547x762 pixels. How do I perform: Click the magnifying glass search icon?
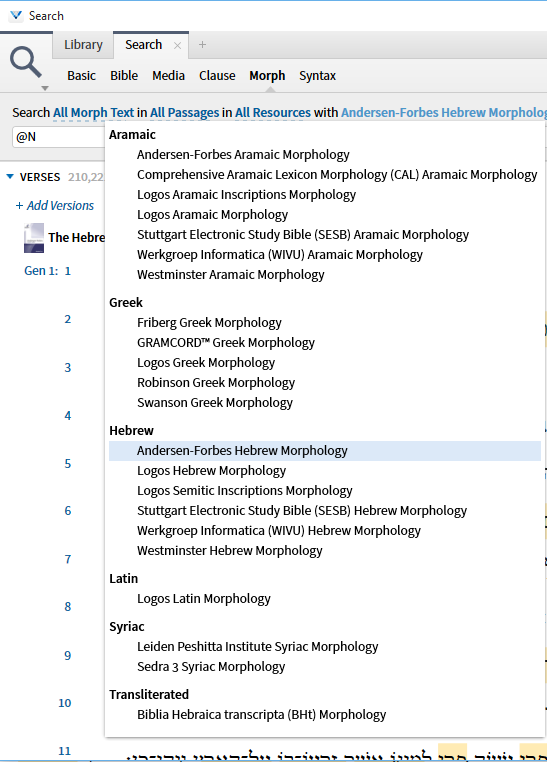click(x=25, y=62)
